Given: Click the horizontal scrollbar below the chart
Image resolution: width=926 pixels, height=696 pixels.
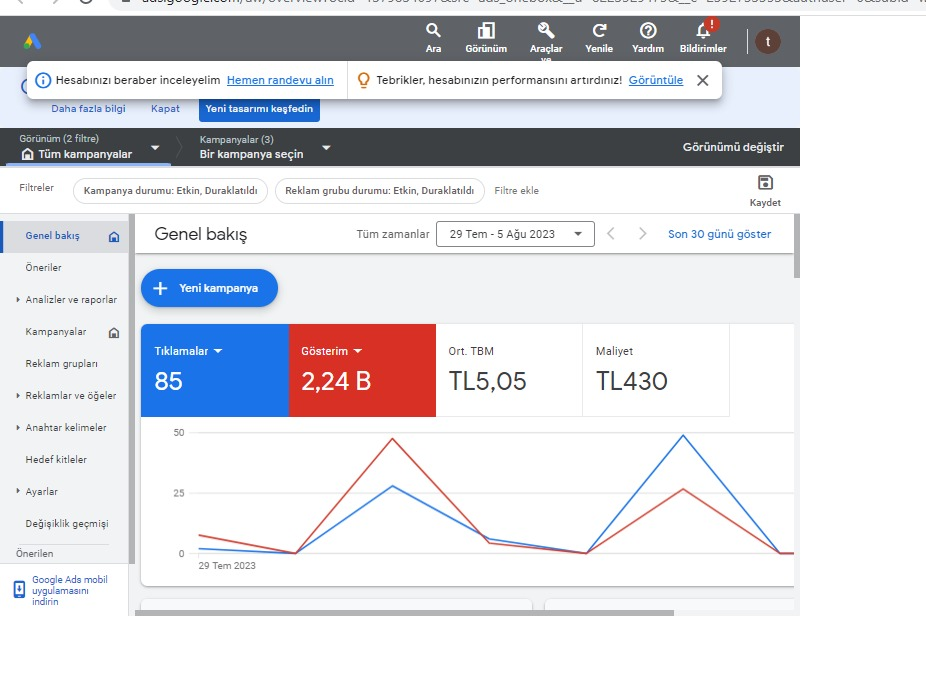Looking at the screenshot, I should point(404,613).
